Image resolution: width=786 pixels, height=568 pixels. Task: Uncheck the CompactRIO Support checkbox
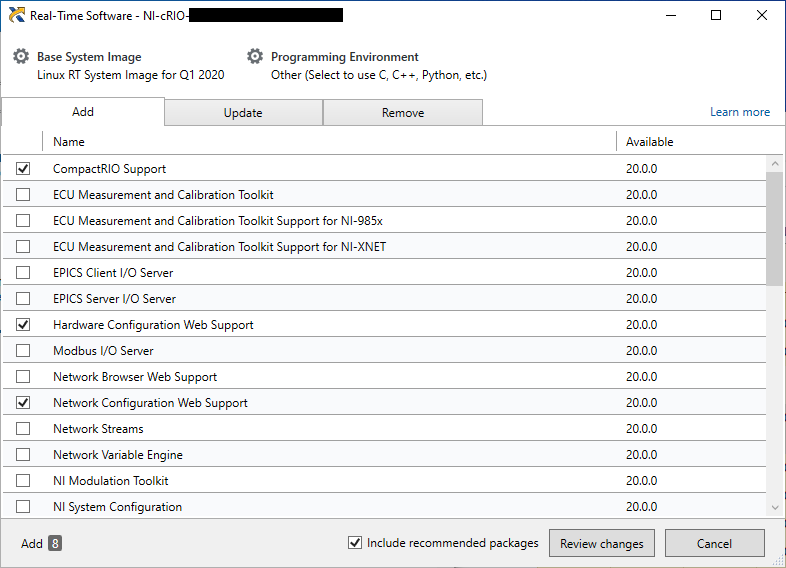click(x=23, y=169)
